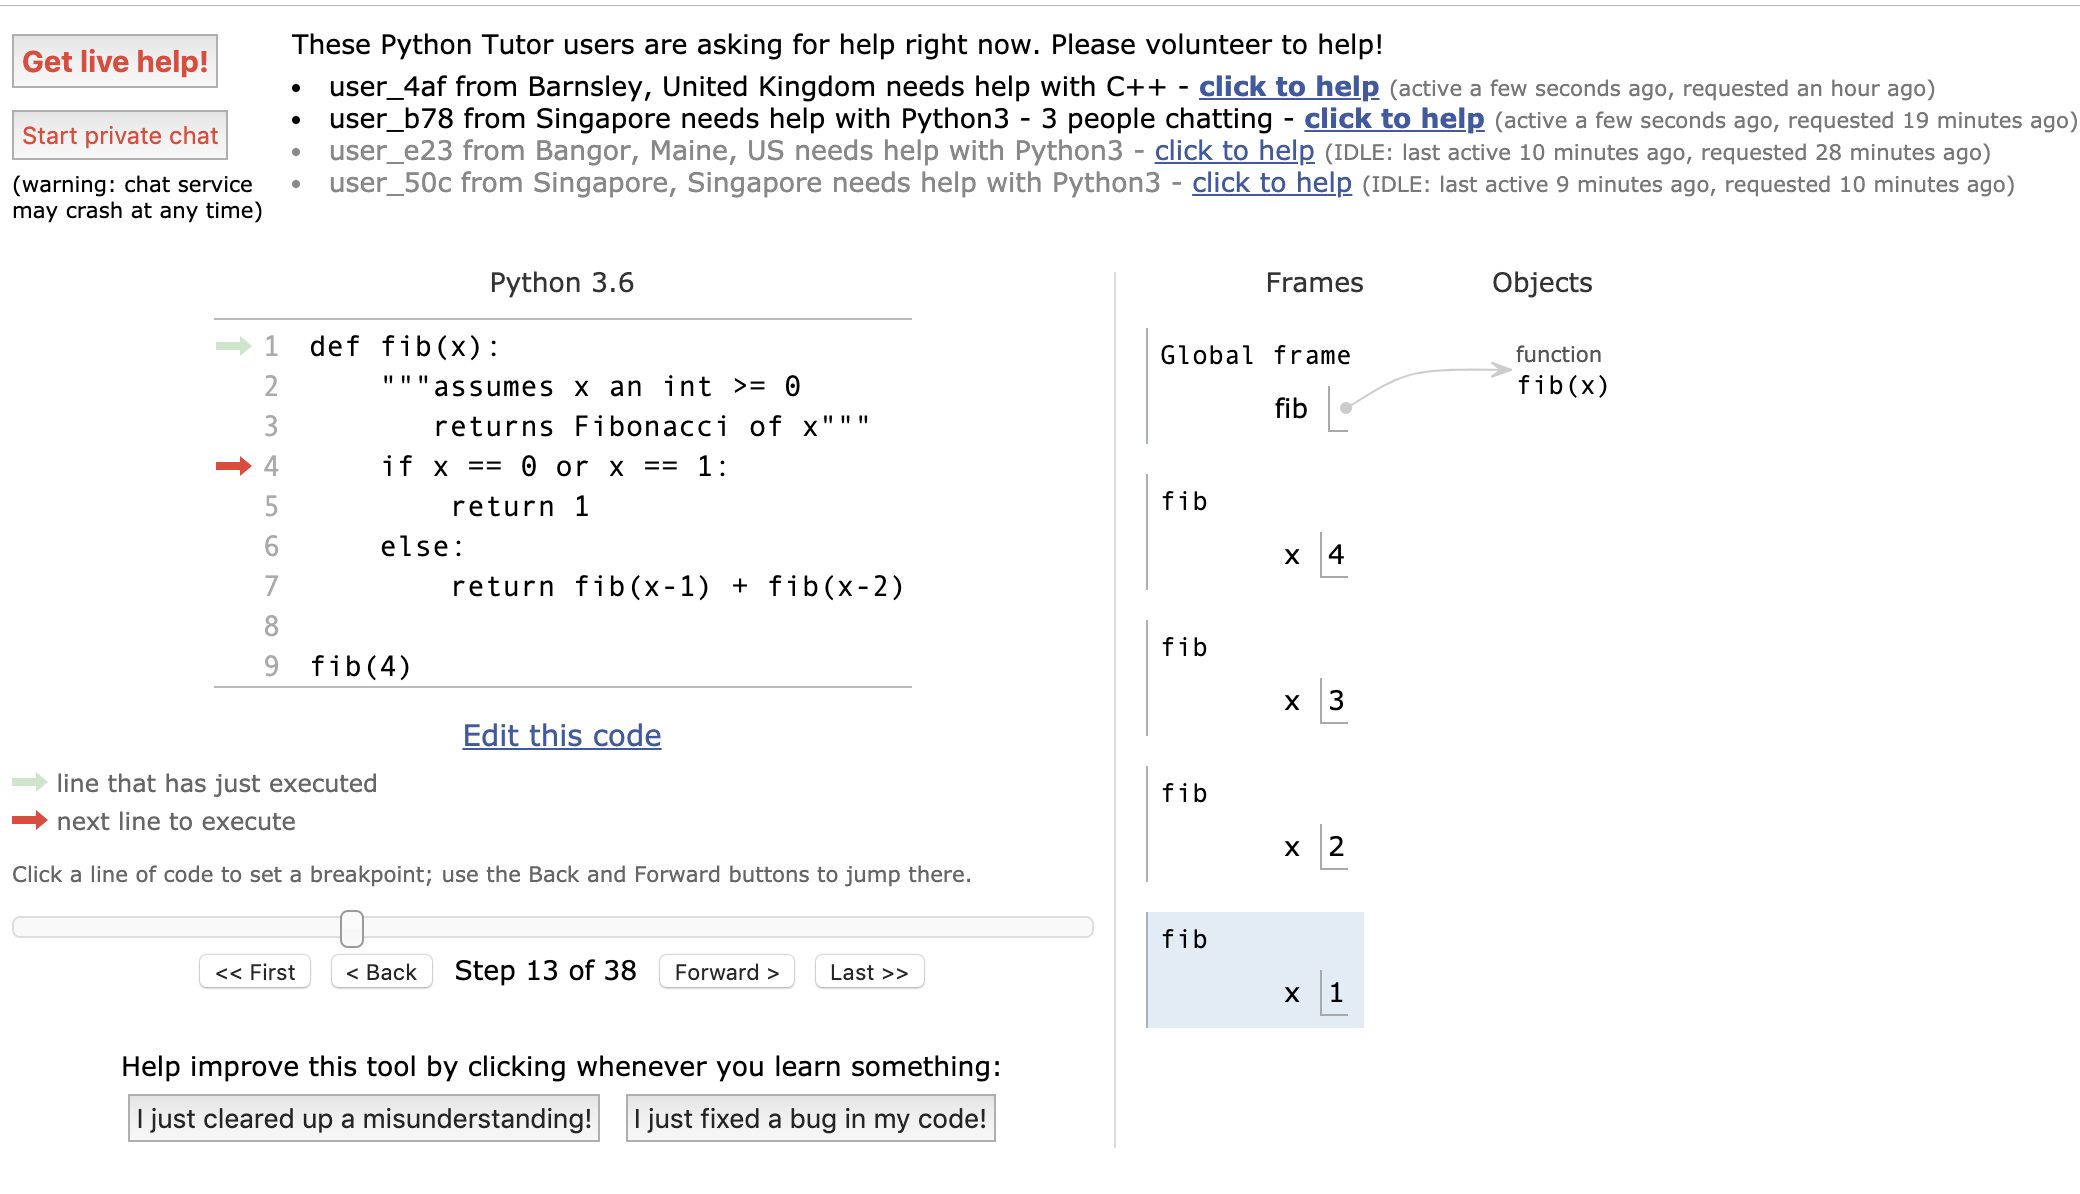Viewport: 2080px width, 1194px height.
Task: Click the 'Last >>' navigation button
Action: point(866,973)
